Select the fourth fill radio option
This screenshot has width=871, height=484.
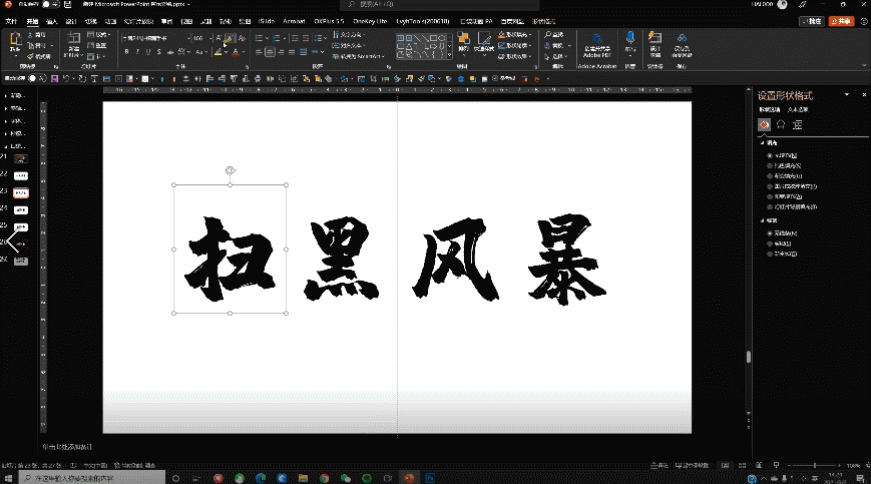pyautogui.click(x=770, y=186)
